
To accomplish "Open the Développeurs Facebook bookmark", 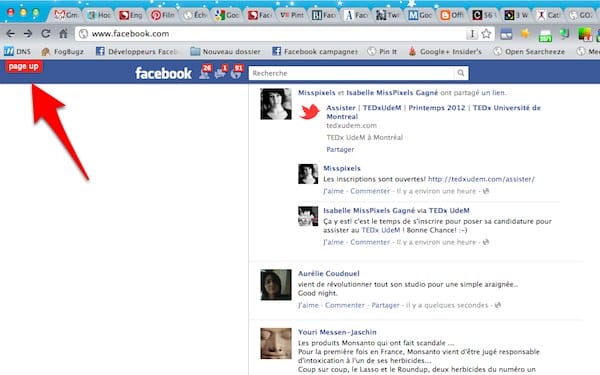I will coord(137,51).
